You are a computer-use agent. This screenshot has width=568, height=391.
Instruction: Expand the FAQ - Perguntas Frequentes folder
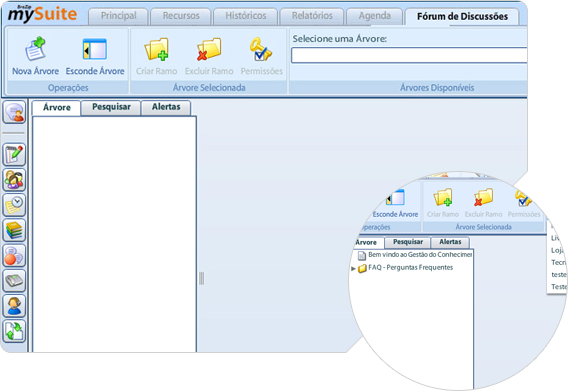coord(353,269)
